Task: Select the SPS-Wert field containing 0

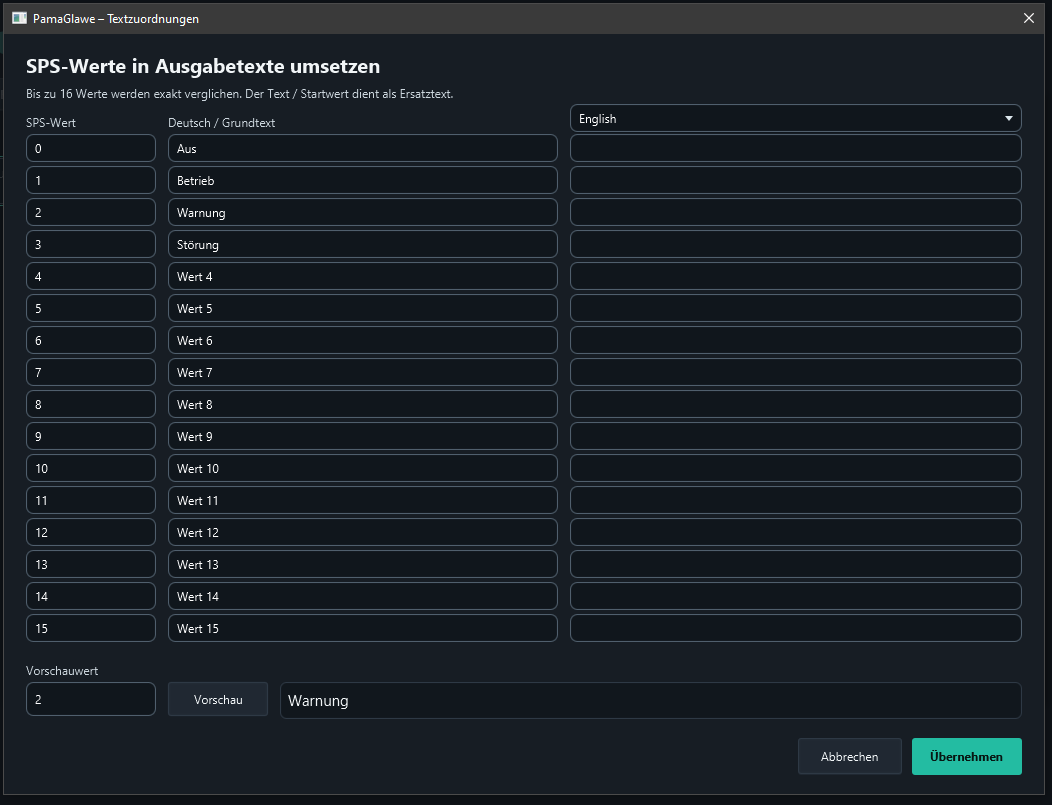Action: tap(91, 148)
